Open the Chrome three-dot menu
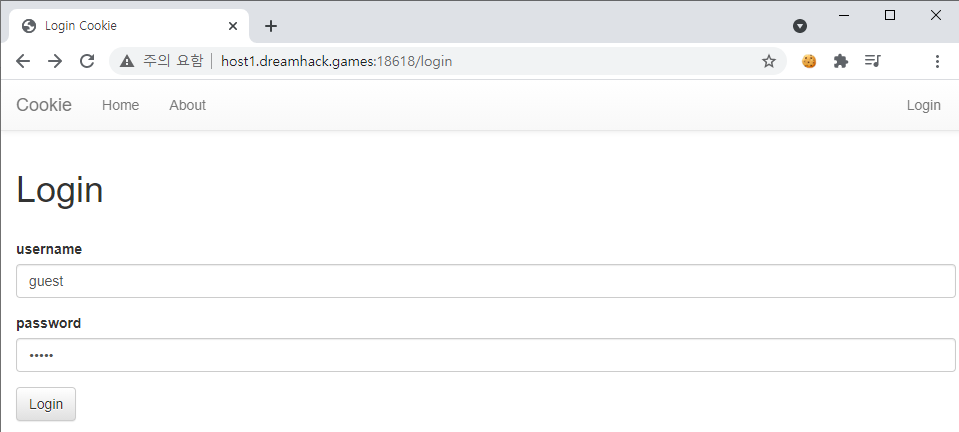 pos(937,61)
